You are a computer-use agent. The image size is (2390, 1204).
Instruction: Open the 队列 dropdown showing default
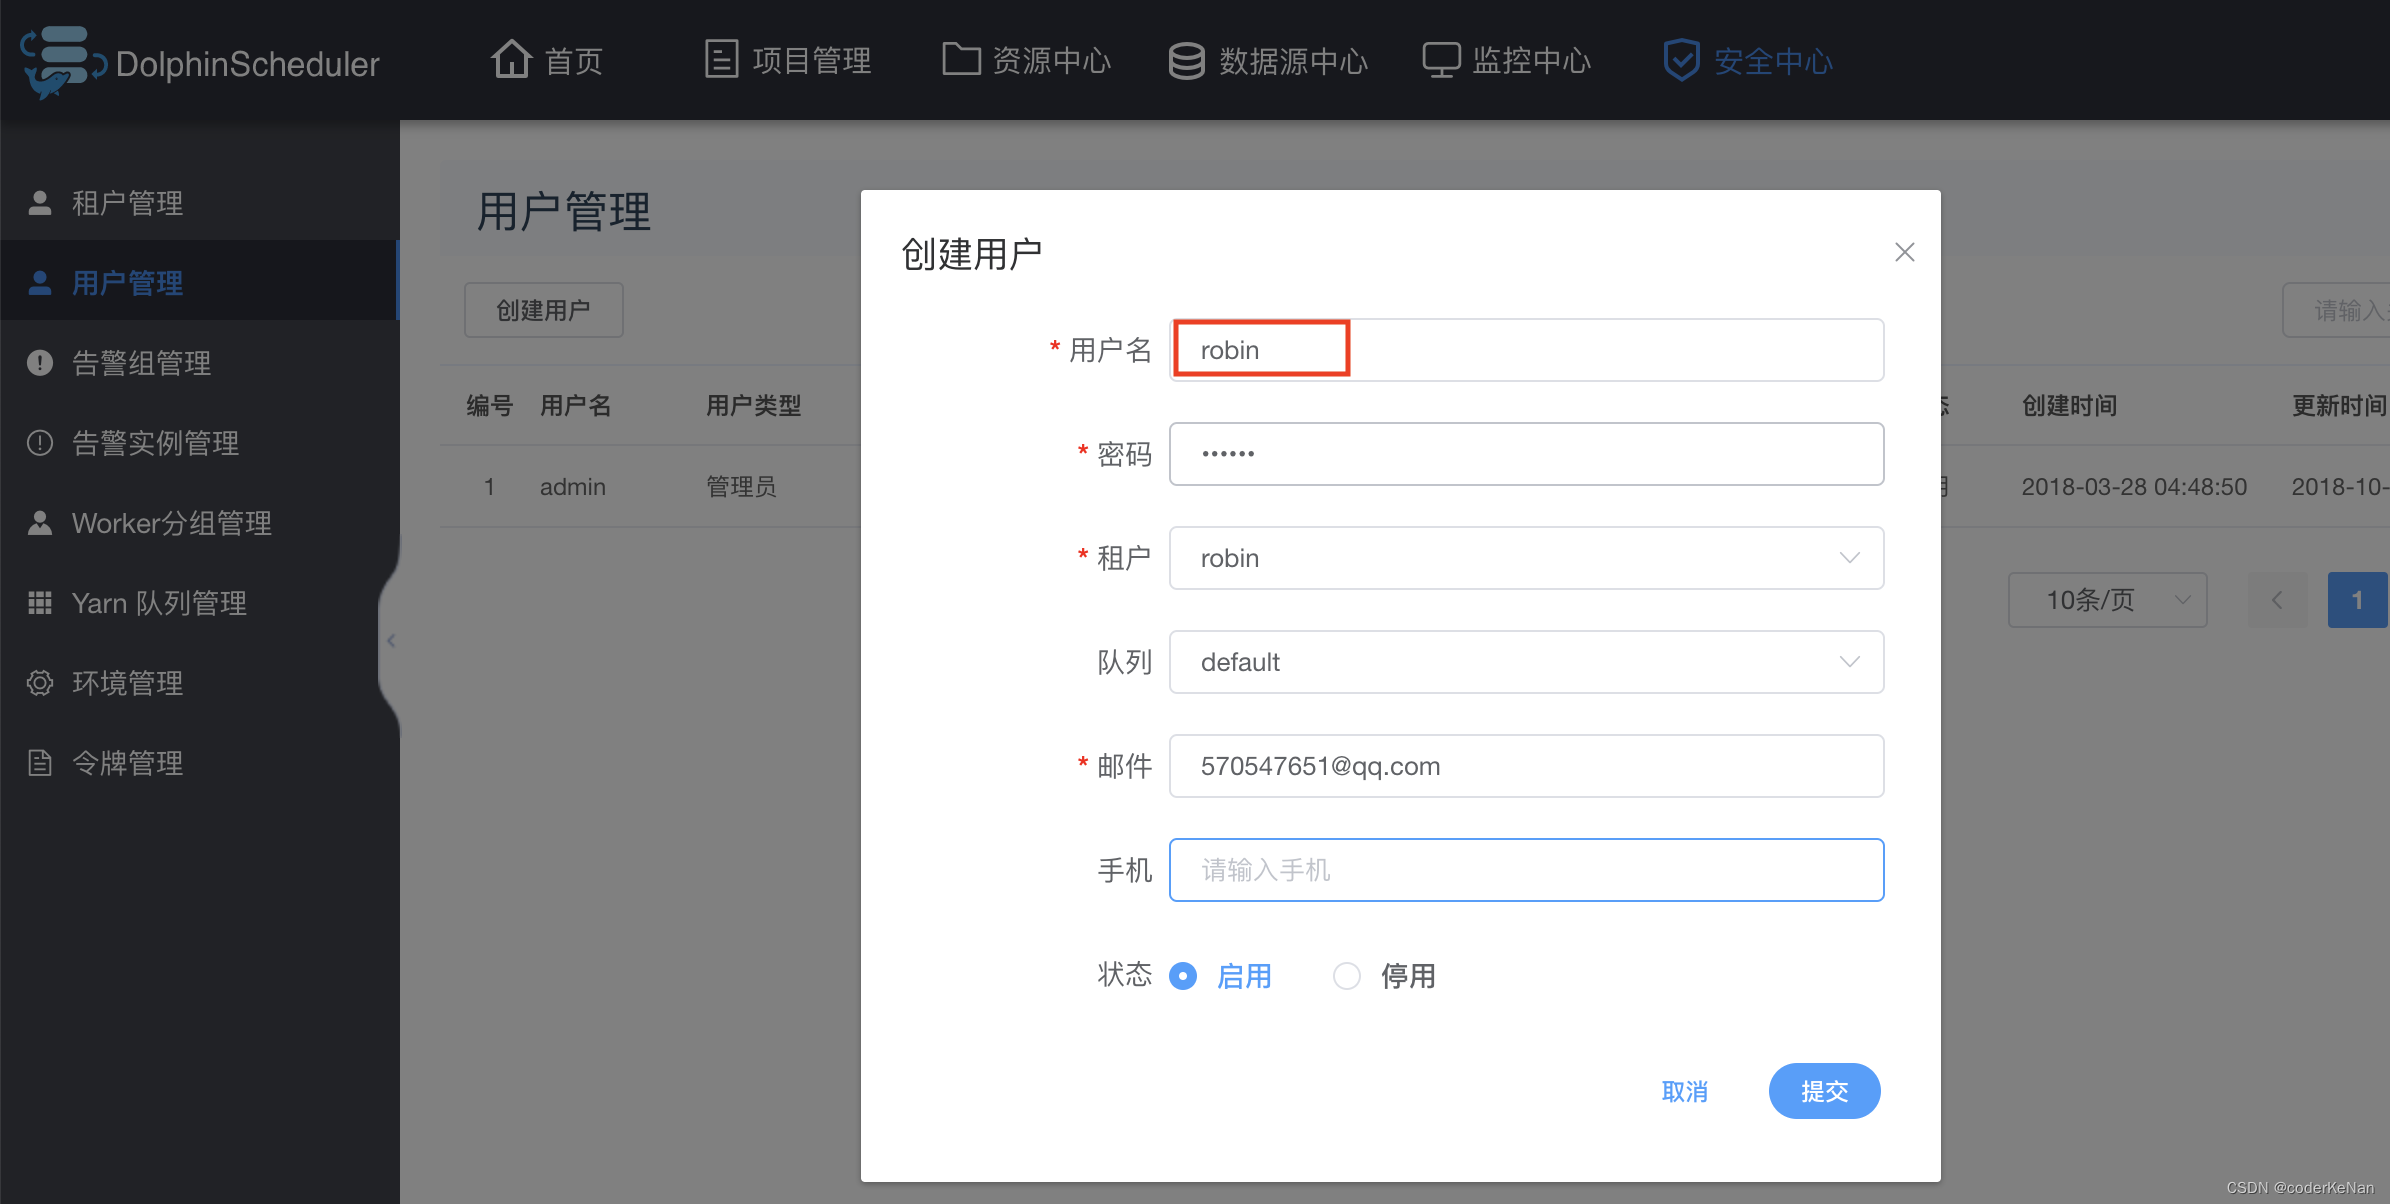point(1527,662)
